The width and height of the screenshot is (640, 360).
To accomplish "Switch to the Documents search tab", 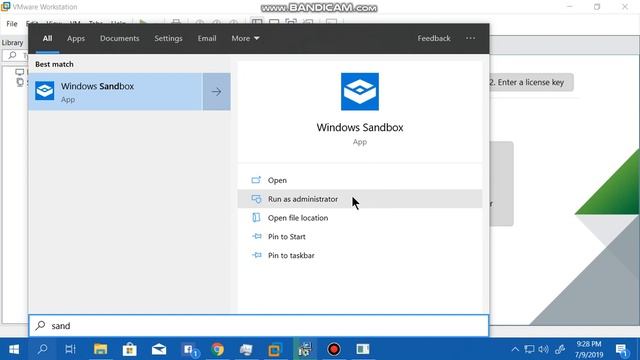I will coord(120,38).
